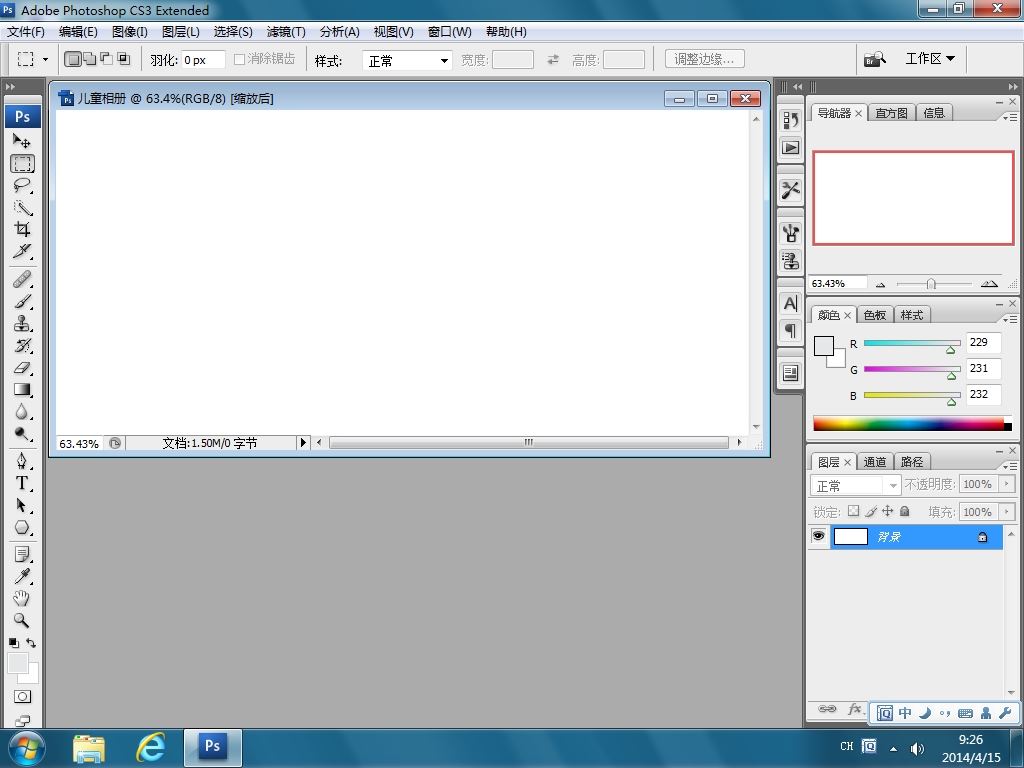Viewport: 1024px width, 768px height.
Task: Click the Navigator zoom out button
Action: (x=880, y=284)
